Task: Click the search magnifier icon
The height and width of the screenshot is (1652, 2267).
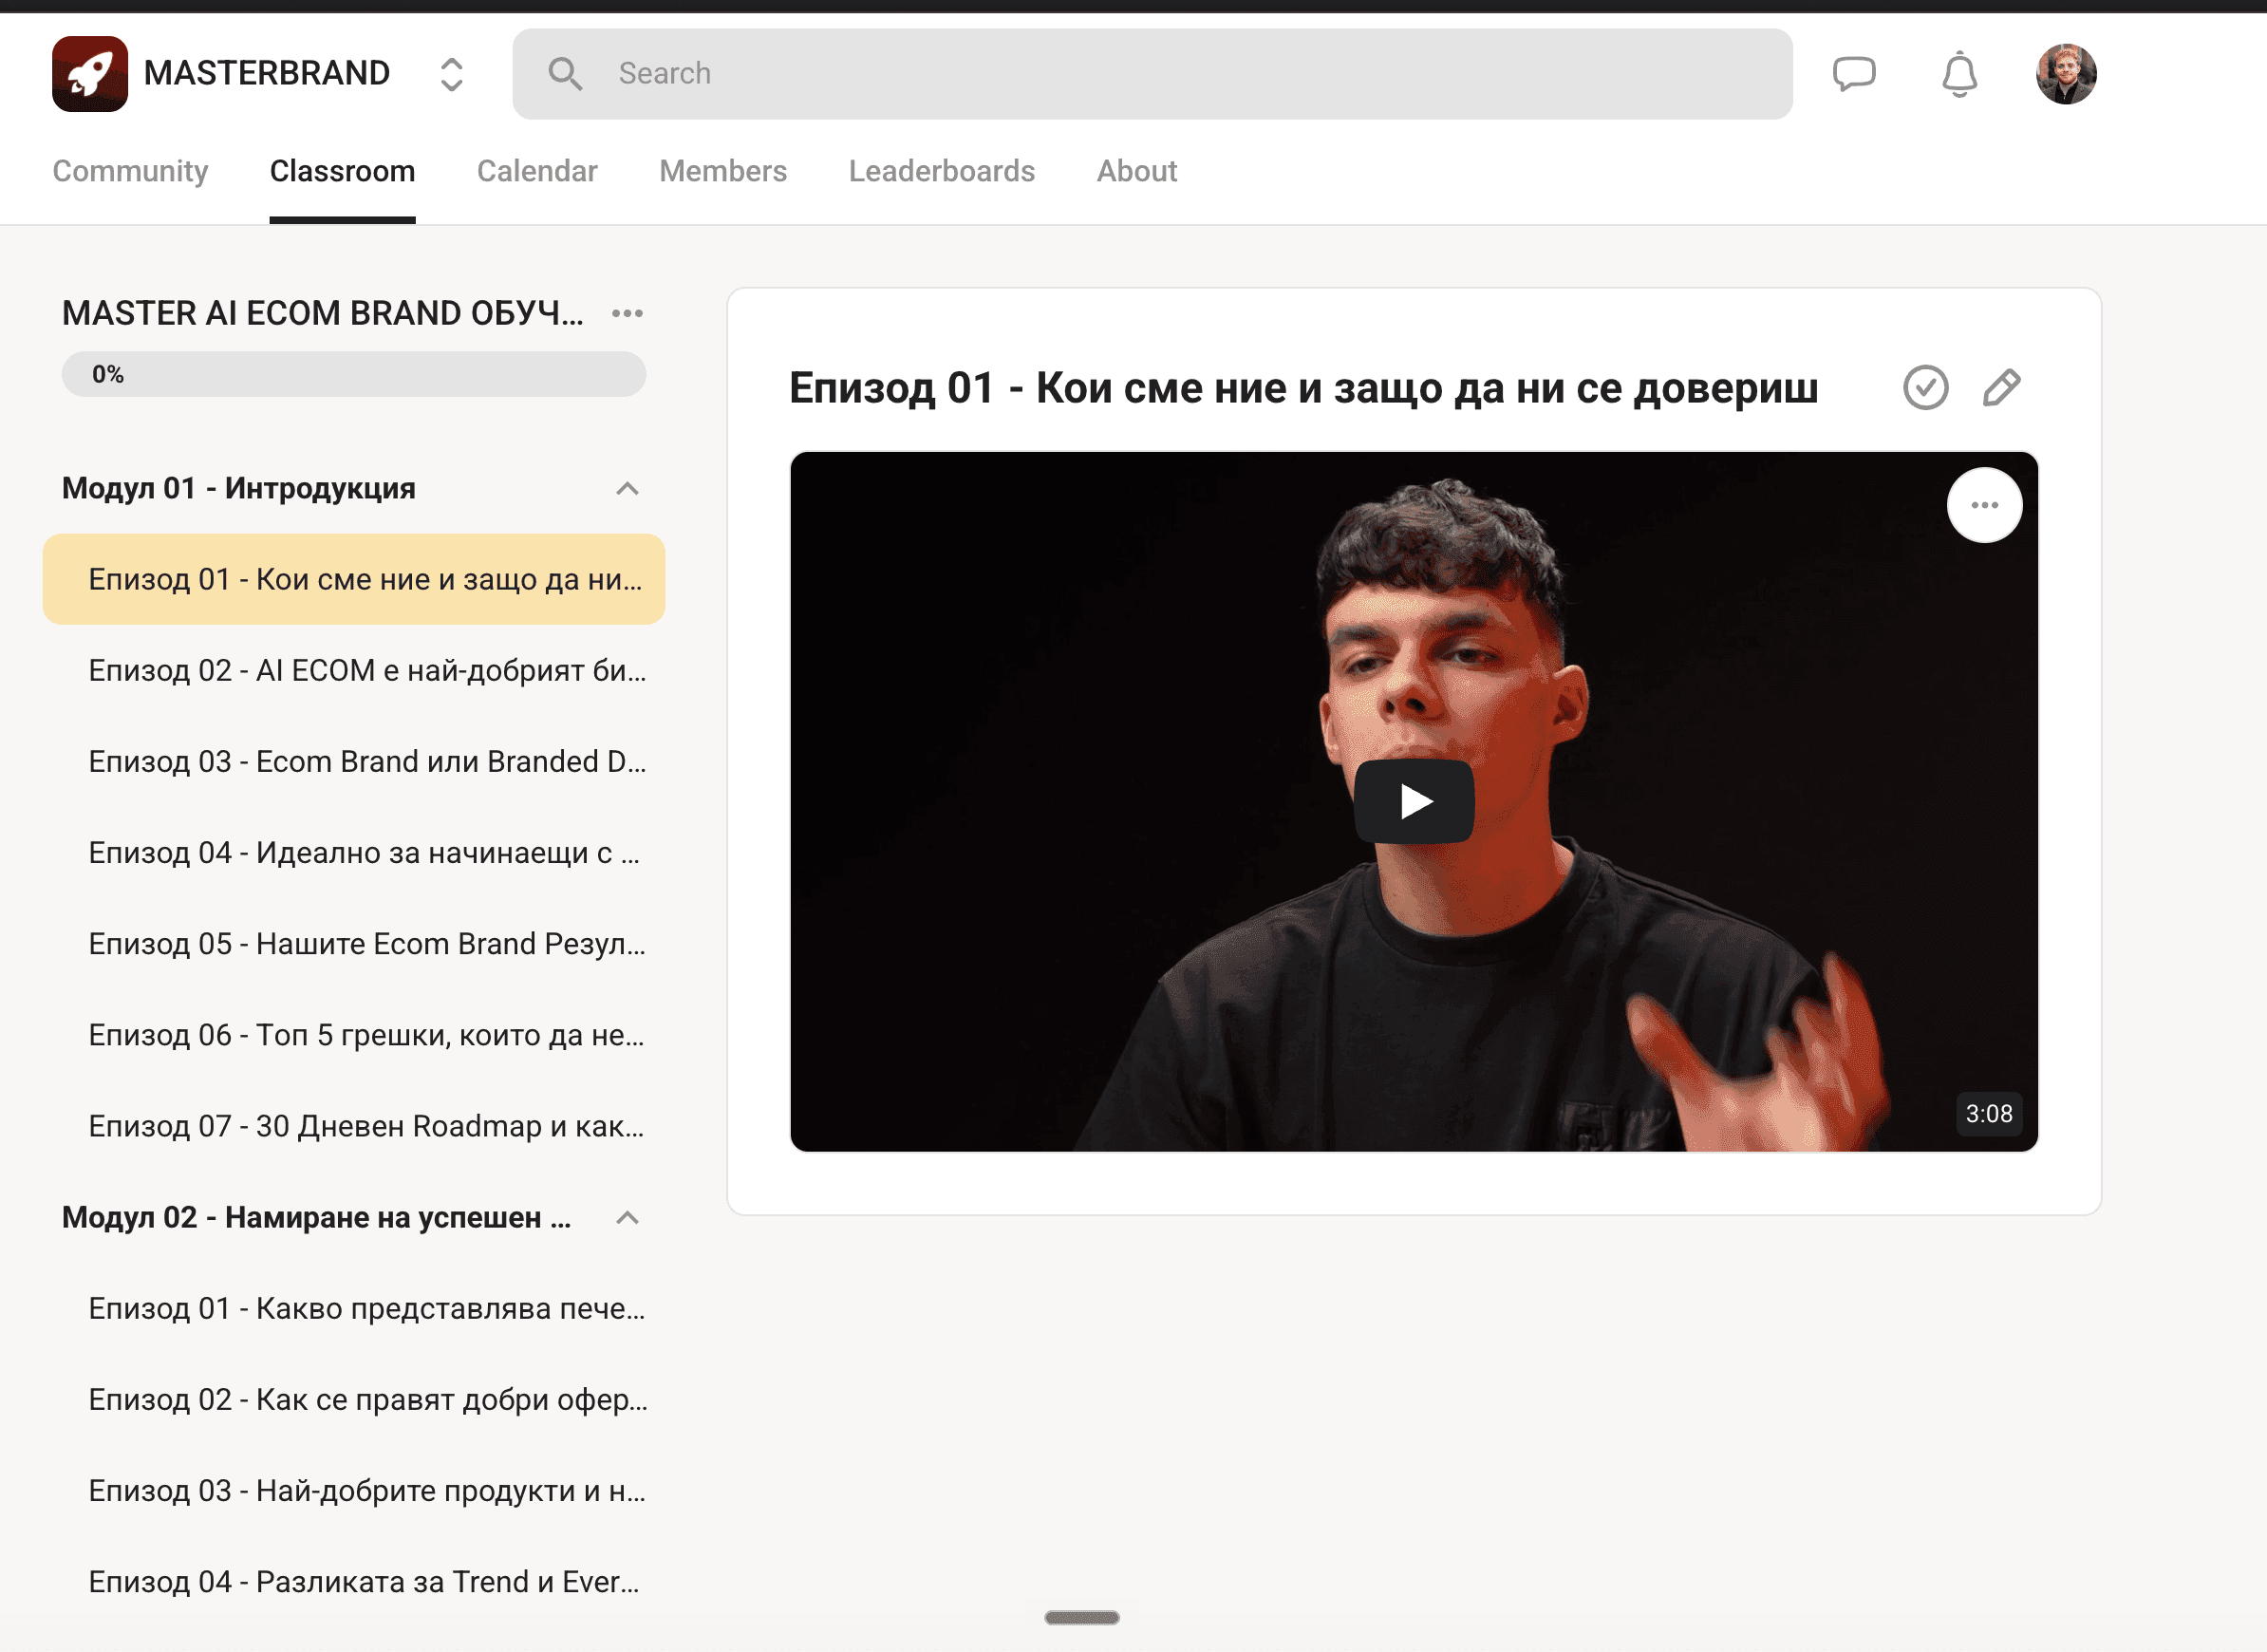Action: [565, 74]
